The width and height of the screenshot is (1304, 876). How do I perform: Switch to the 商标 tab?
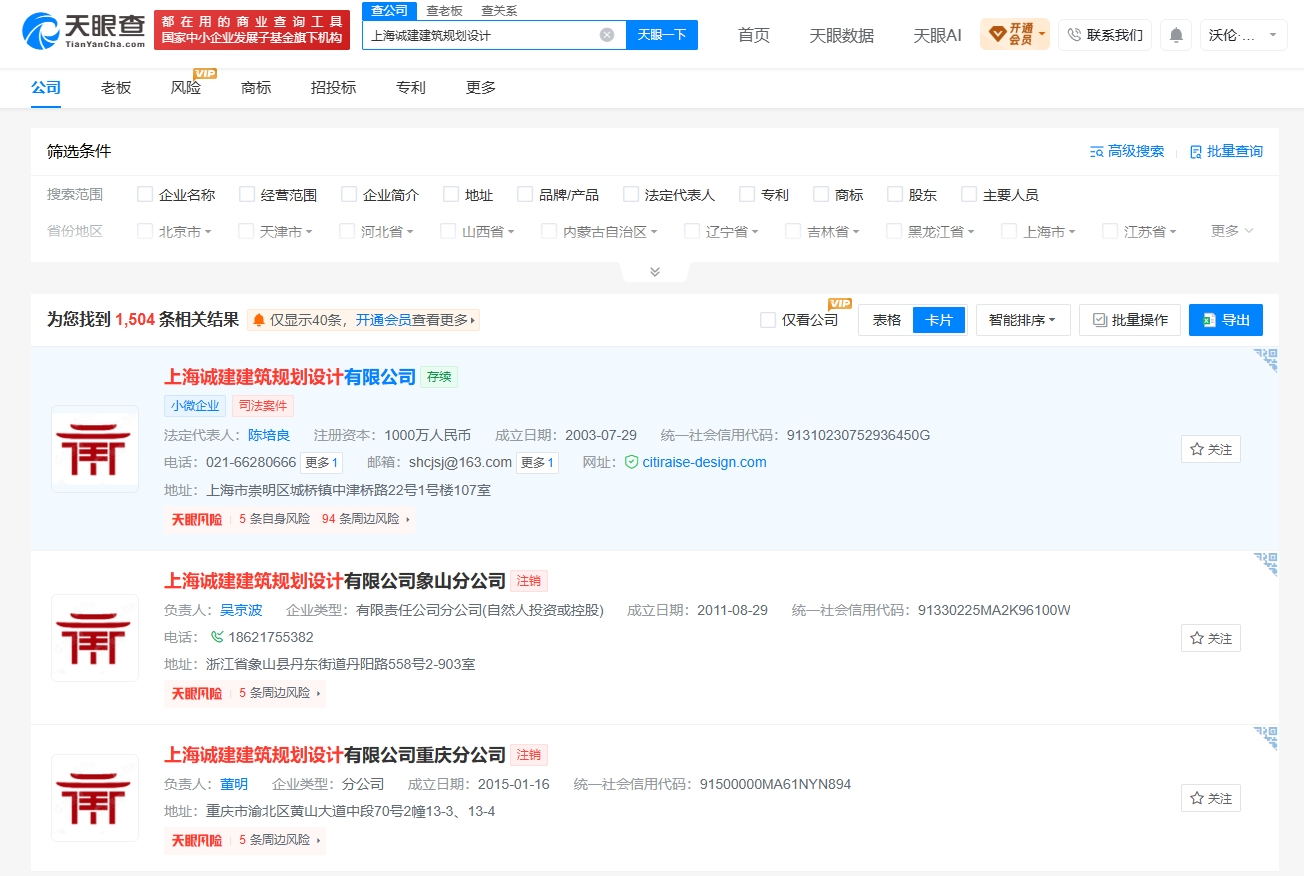[256, 87]
